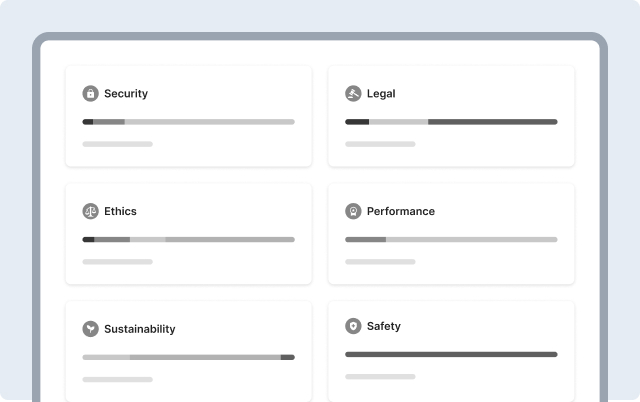Click placeholder text line under Security bar
The height and width of the screenshot is (402, 640).
[x=118, y=144]
